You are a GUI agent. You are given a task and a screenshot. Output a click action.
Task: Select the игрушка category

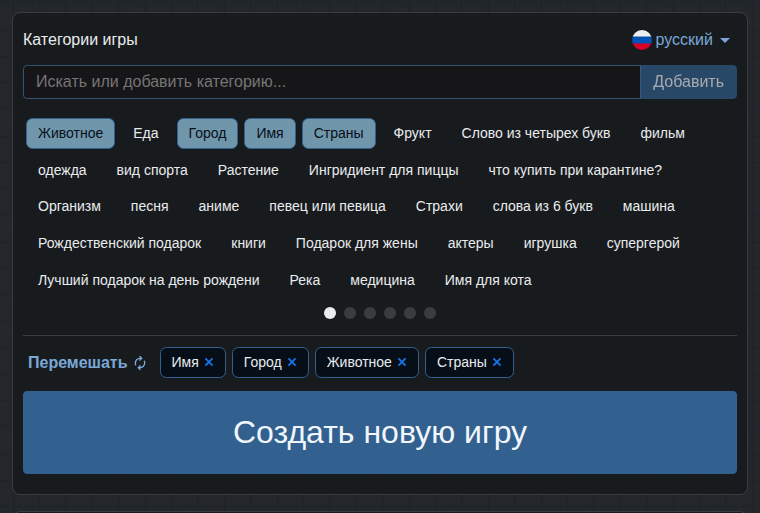550,243
